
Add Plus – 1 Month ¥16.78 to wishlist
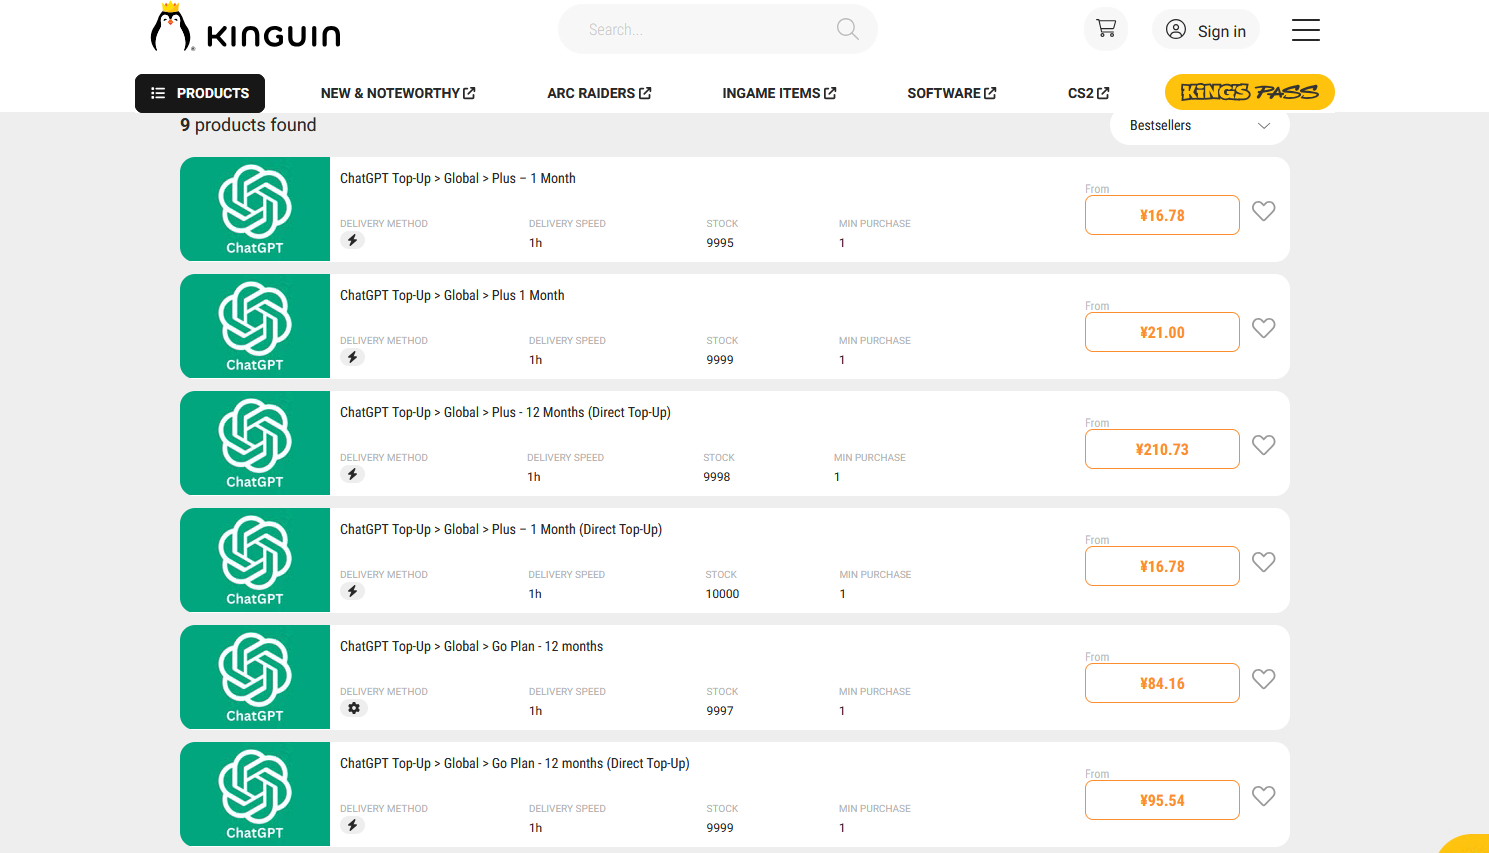coord(1263,211)
